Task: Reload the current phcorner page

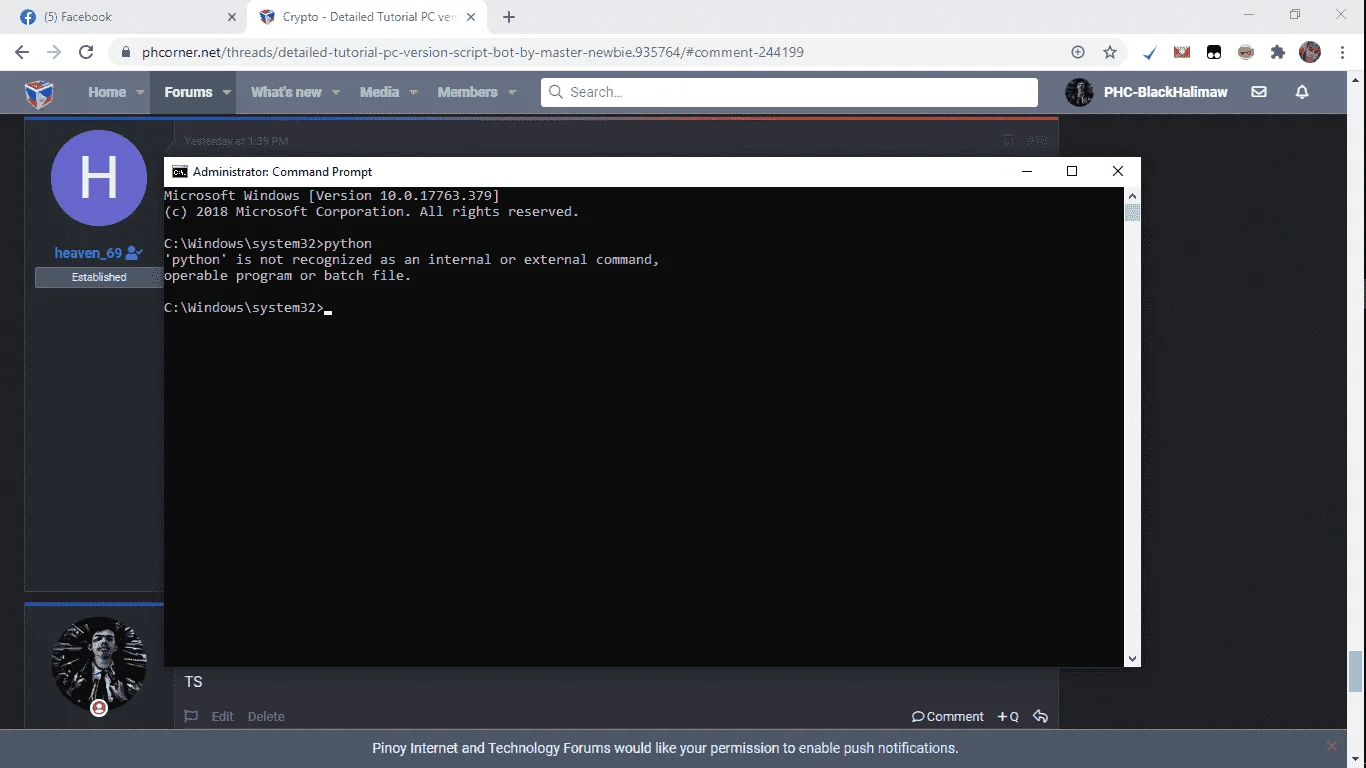Action: tap(86, 52)
